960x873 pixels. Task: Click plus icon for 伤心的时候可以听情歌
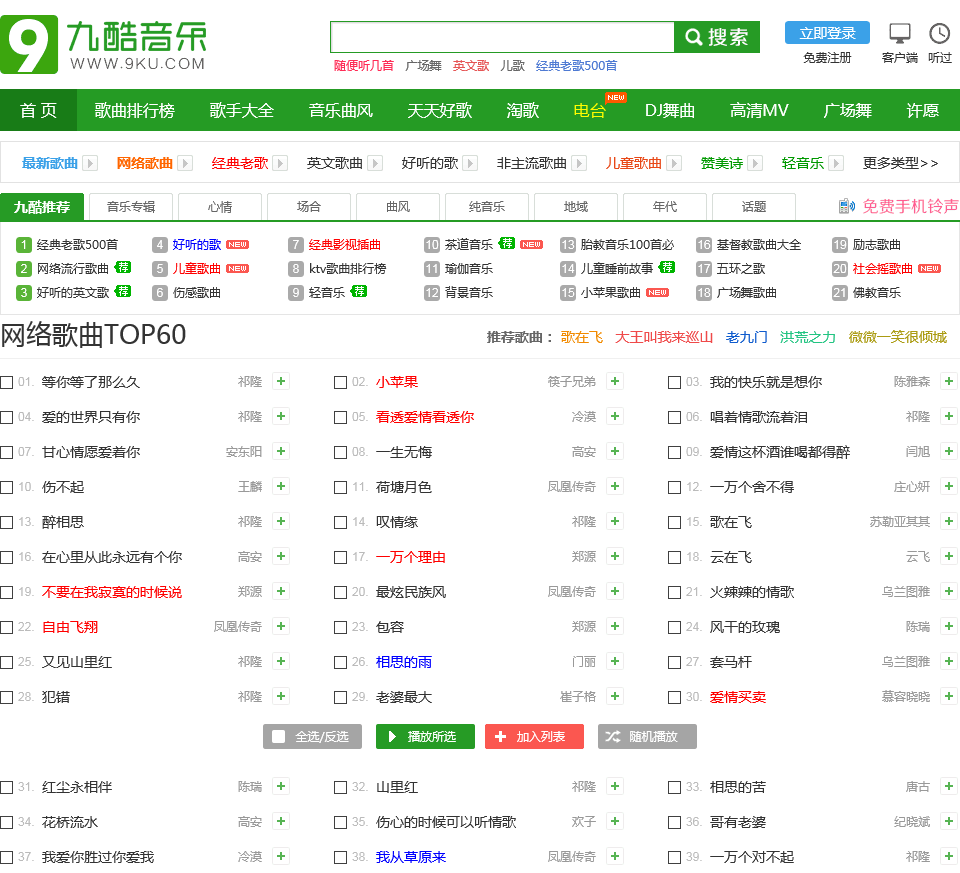[615, 821]
